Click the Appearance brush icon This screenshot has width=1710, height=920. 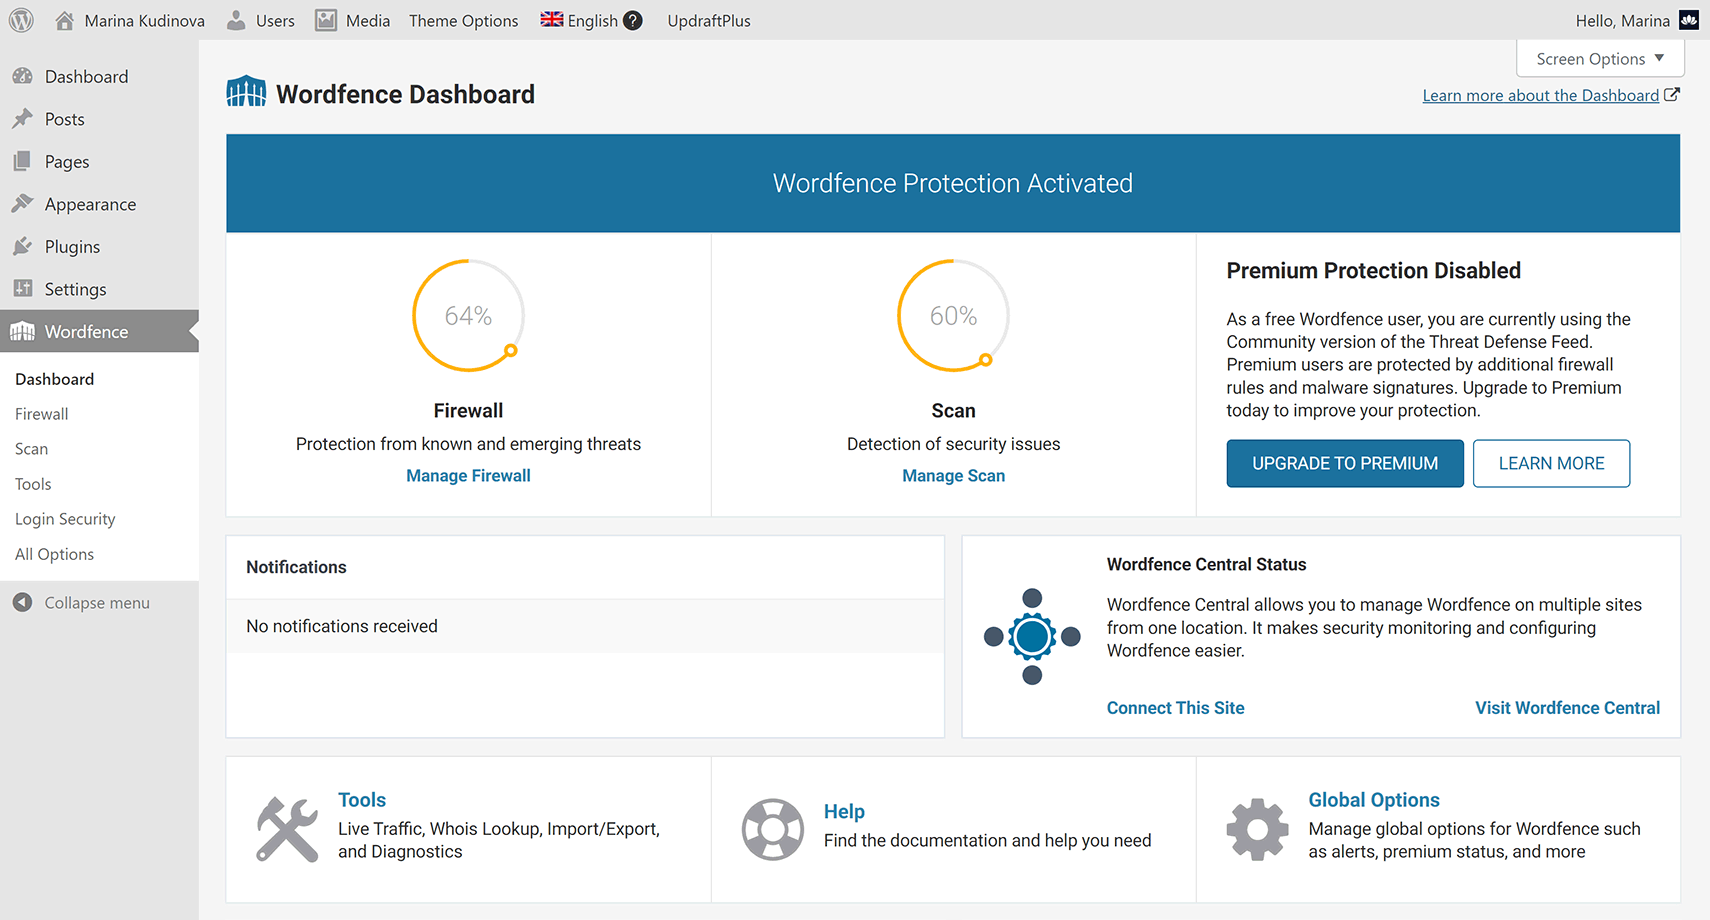(x=23, y=204)
